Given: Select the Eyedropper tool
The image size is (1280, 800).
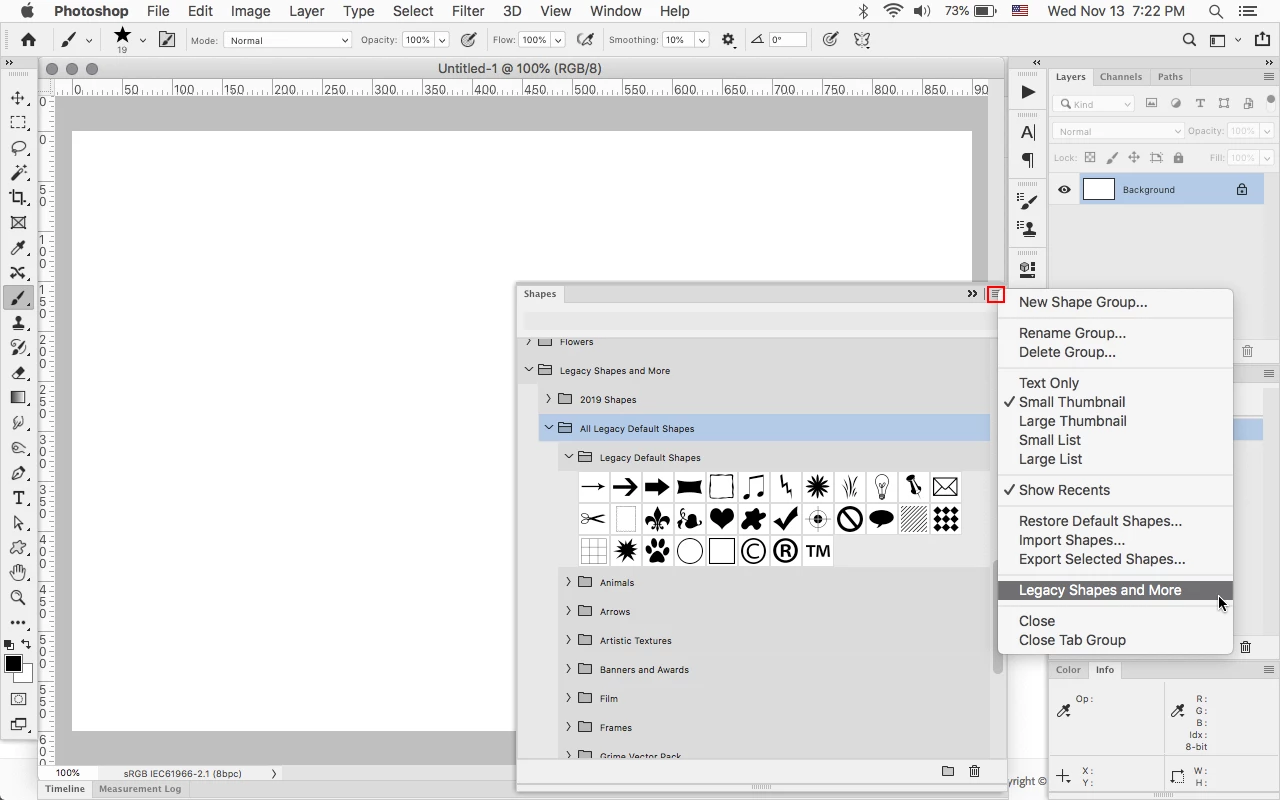Looking at the screenshot, I should coord(18,248).
